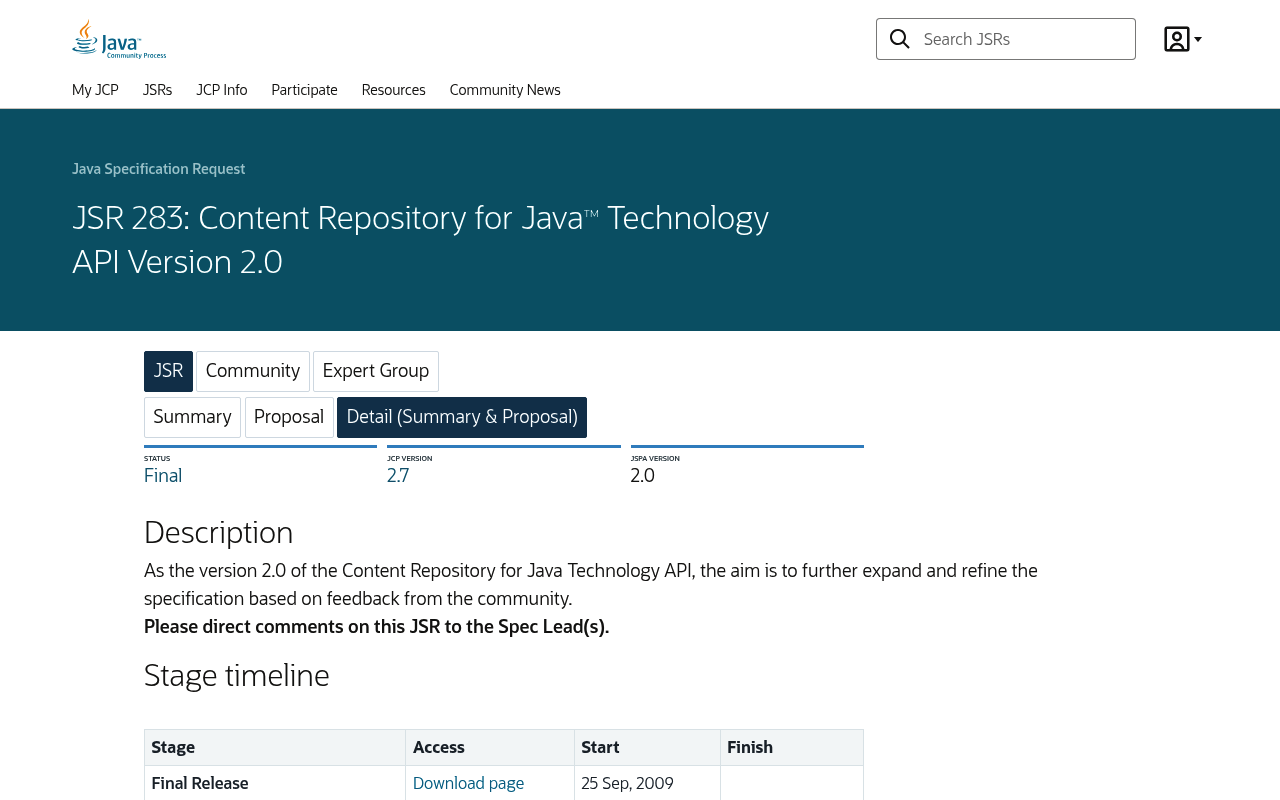
Task: Click the Java Specification Request label
Action: coord(158,169)
